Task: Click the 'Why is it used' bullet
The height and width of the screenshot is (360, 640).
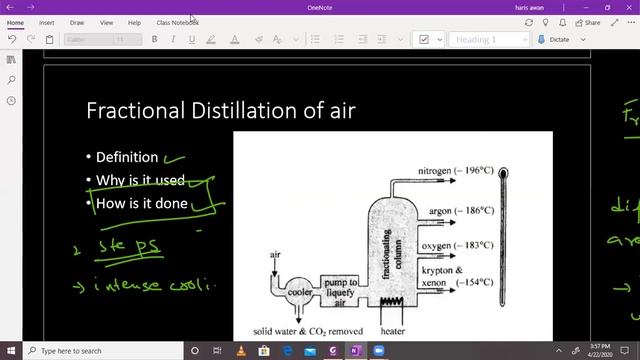Action: (140, 180)
